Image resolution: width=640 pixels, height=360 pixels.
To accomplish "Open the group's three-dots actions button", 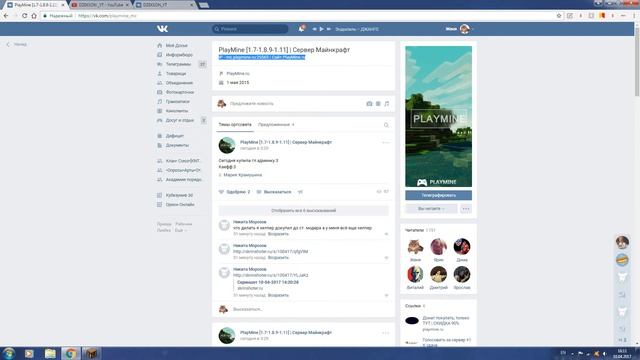I will 466,209.
